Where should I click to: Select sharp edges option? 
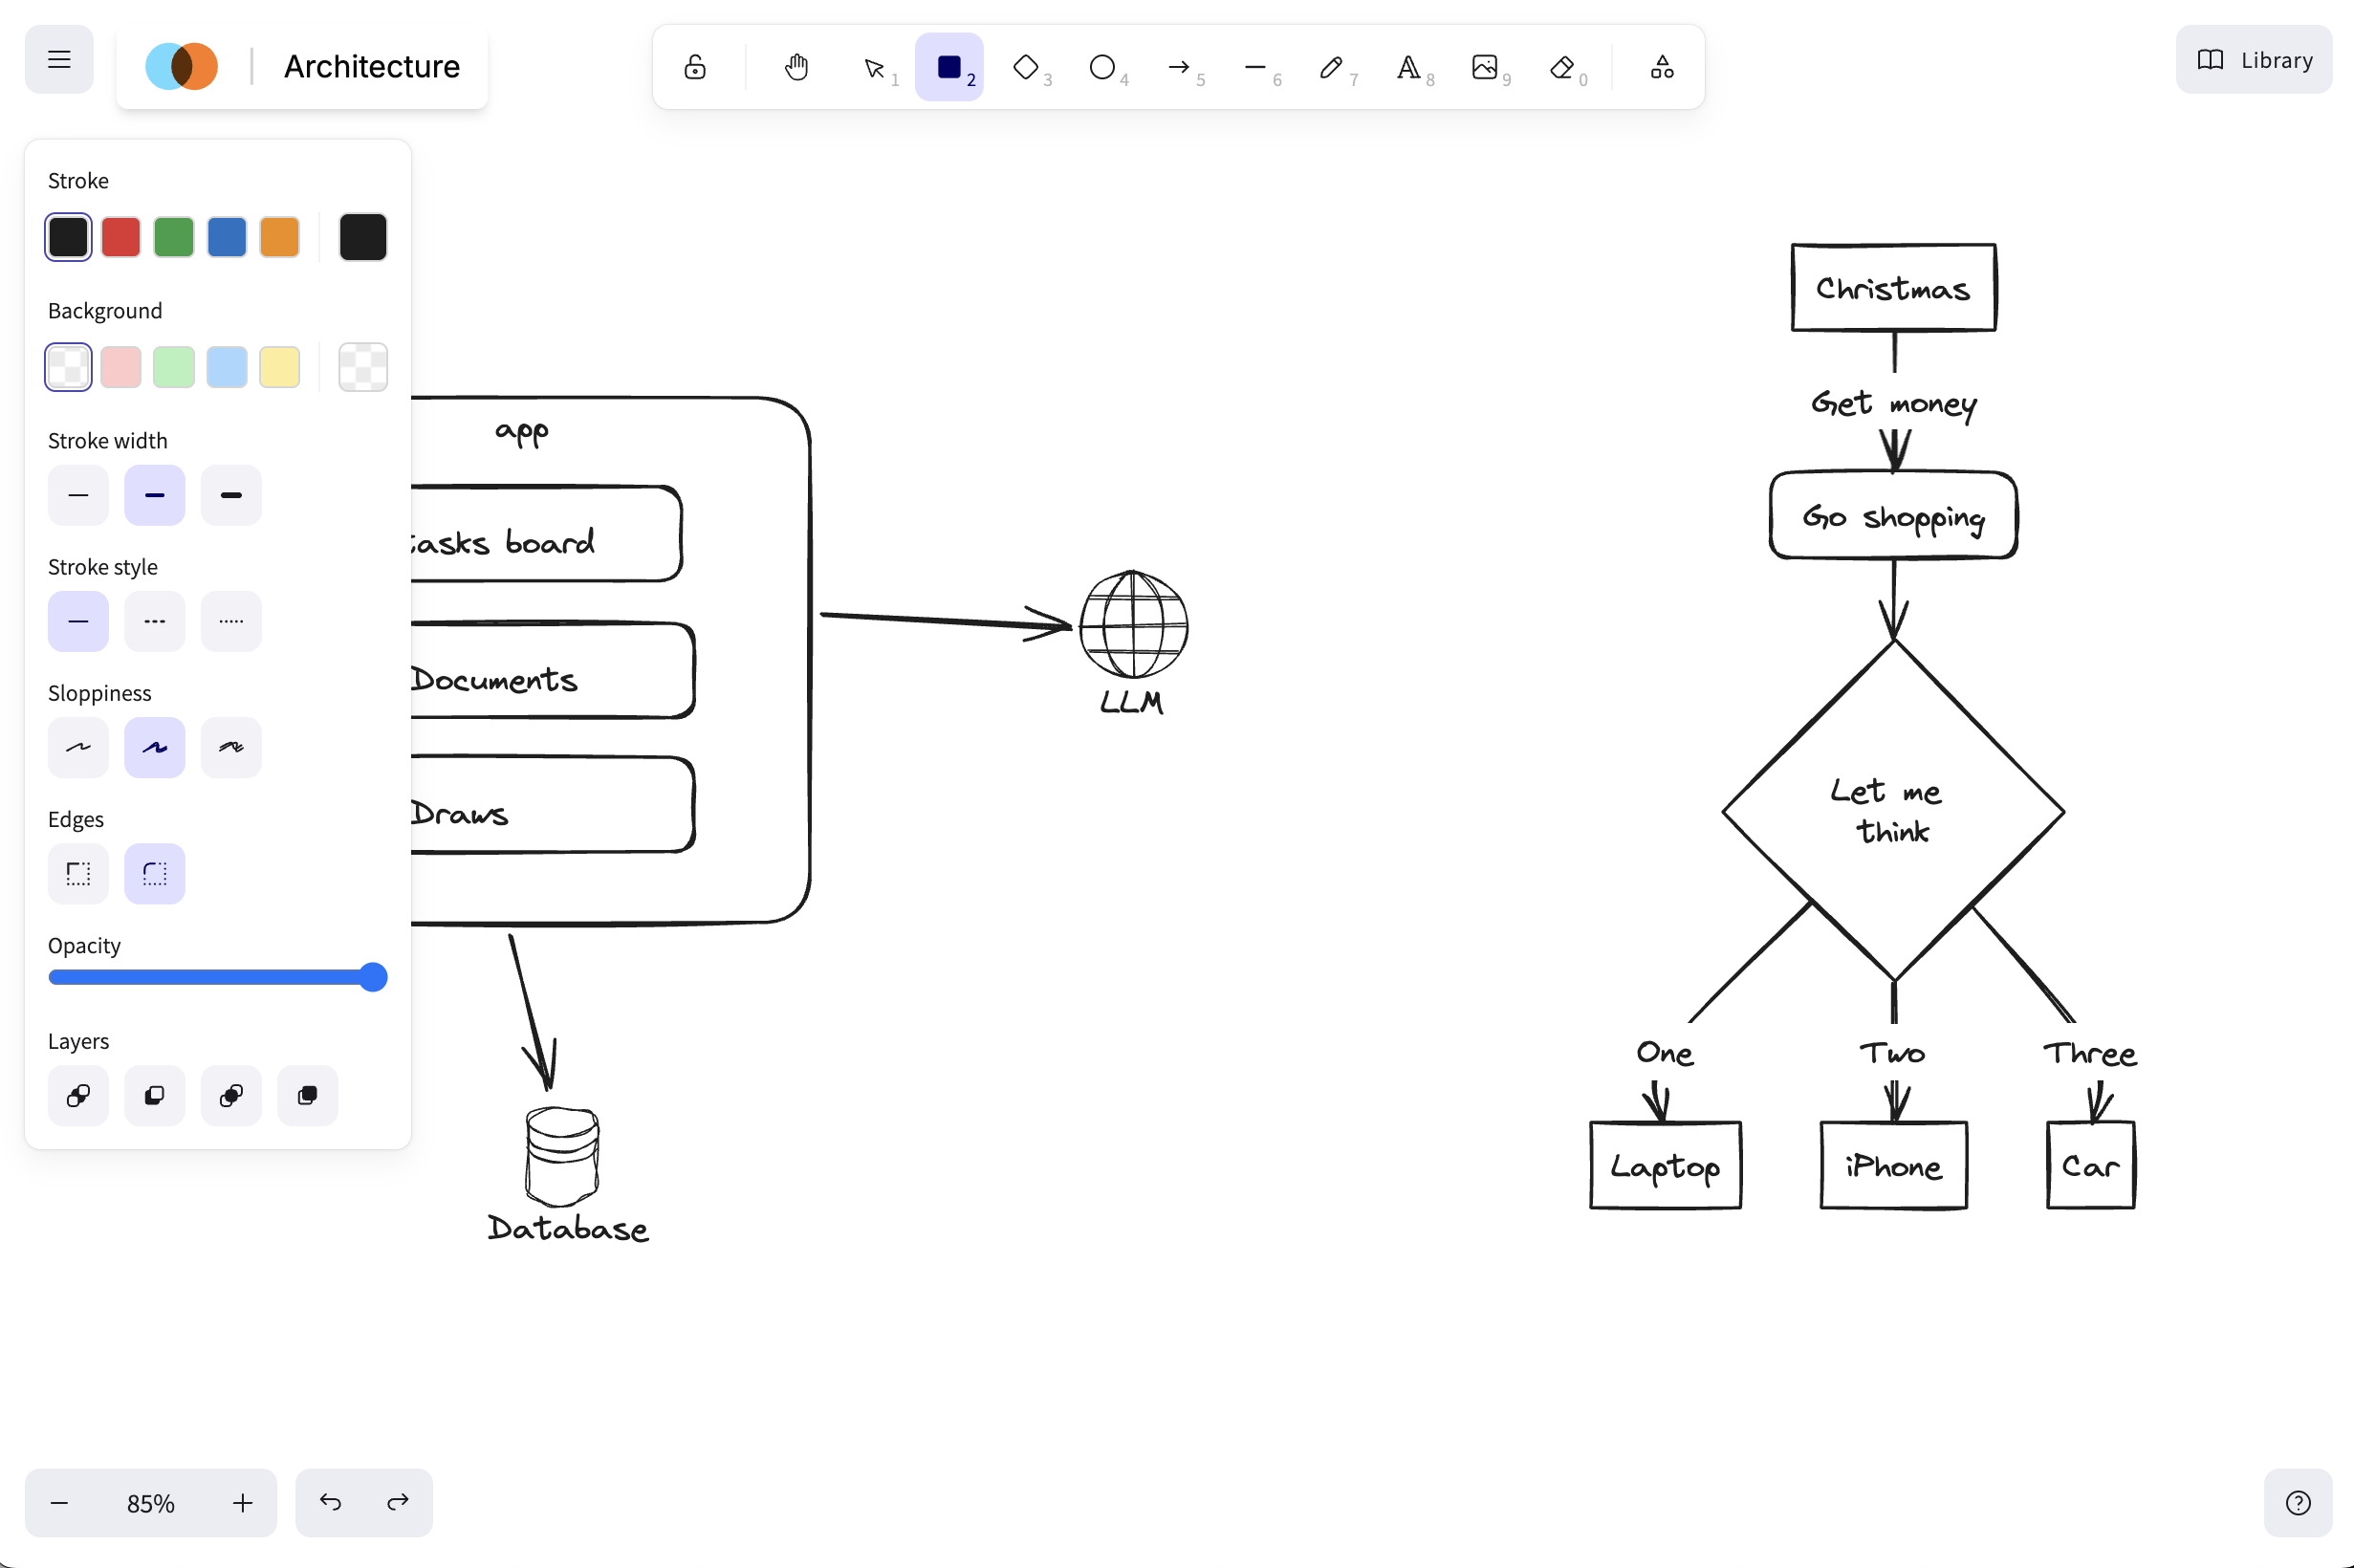[78, 873]
